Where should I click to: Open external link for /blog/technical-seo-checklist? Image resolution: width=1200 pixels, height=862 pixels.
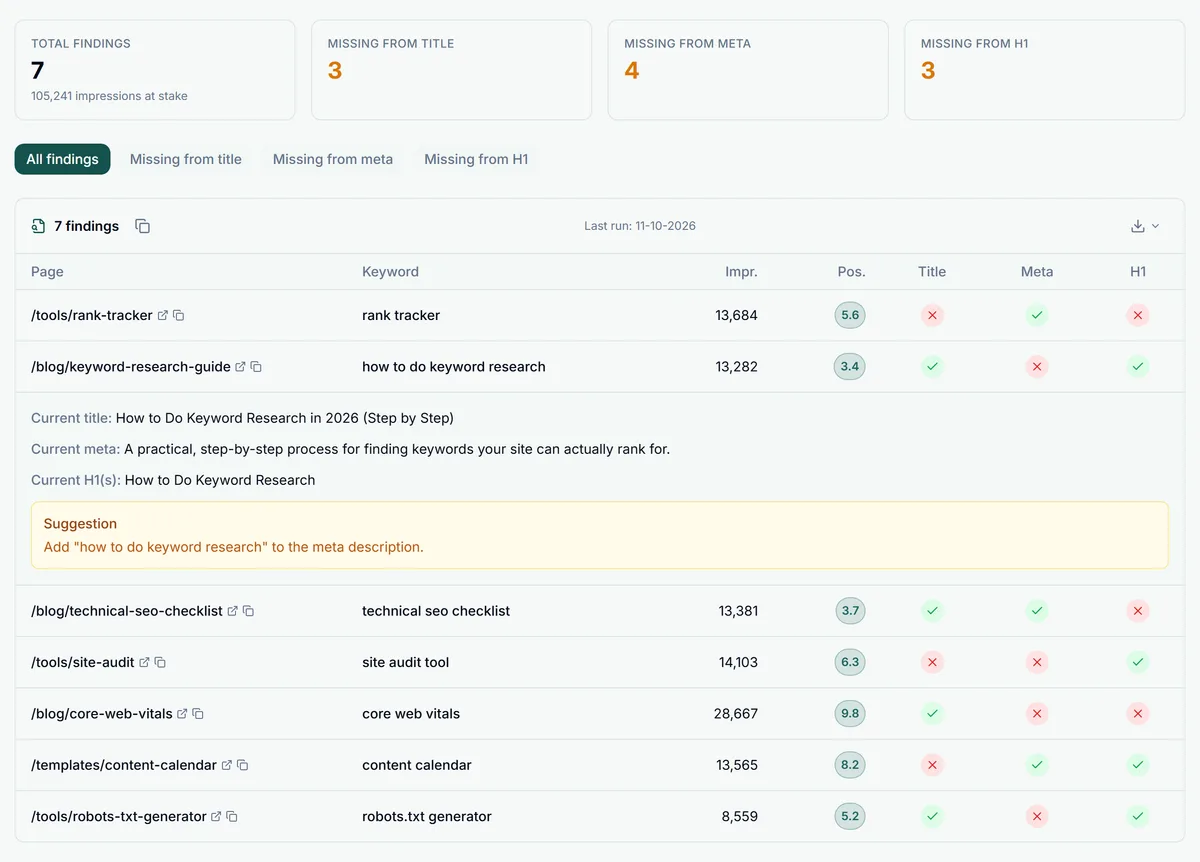point(233,611)
